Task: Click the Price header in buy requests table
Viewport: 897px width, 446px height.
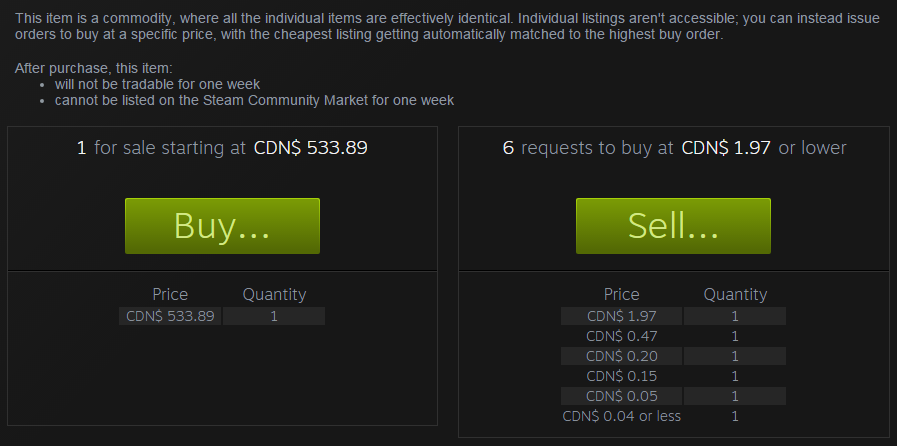Action: coord(621,294)
